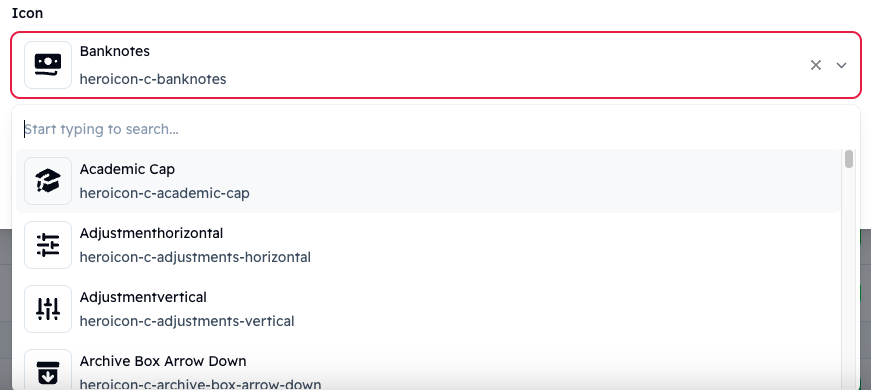
Task: Click the horizontal adjustments sliders icon
Action: point(48,245)
